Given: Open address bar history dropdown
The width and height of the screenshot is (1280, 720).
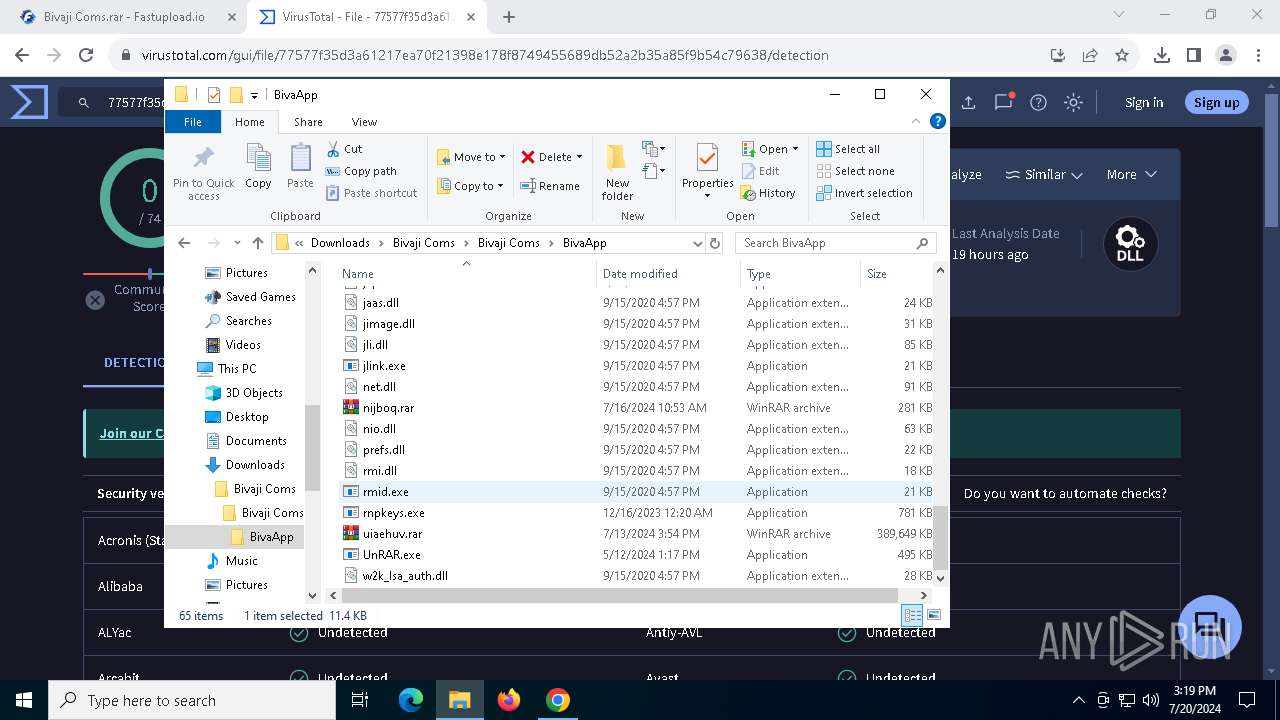Looking at the screenshot, I should pos(697,243).
